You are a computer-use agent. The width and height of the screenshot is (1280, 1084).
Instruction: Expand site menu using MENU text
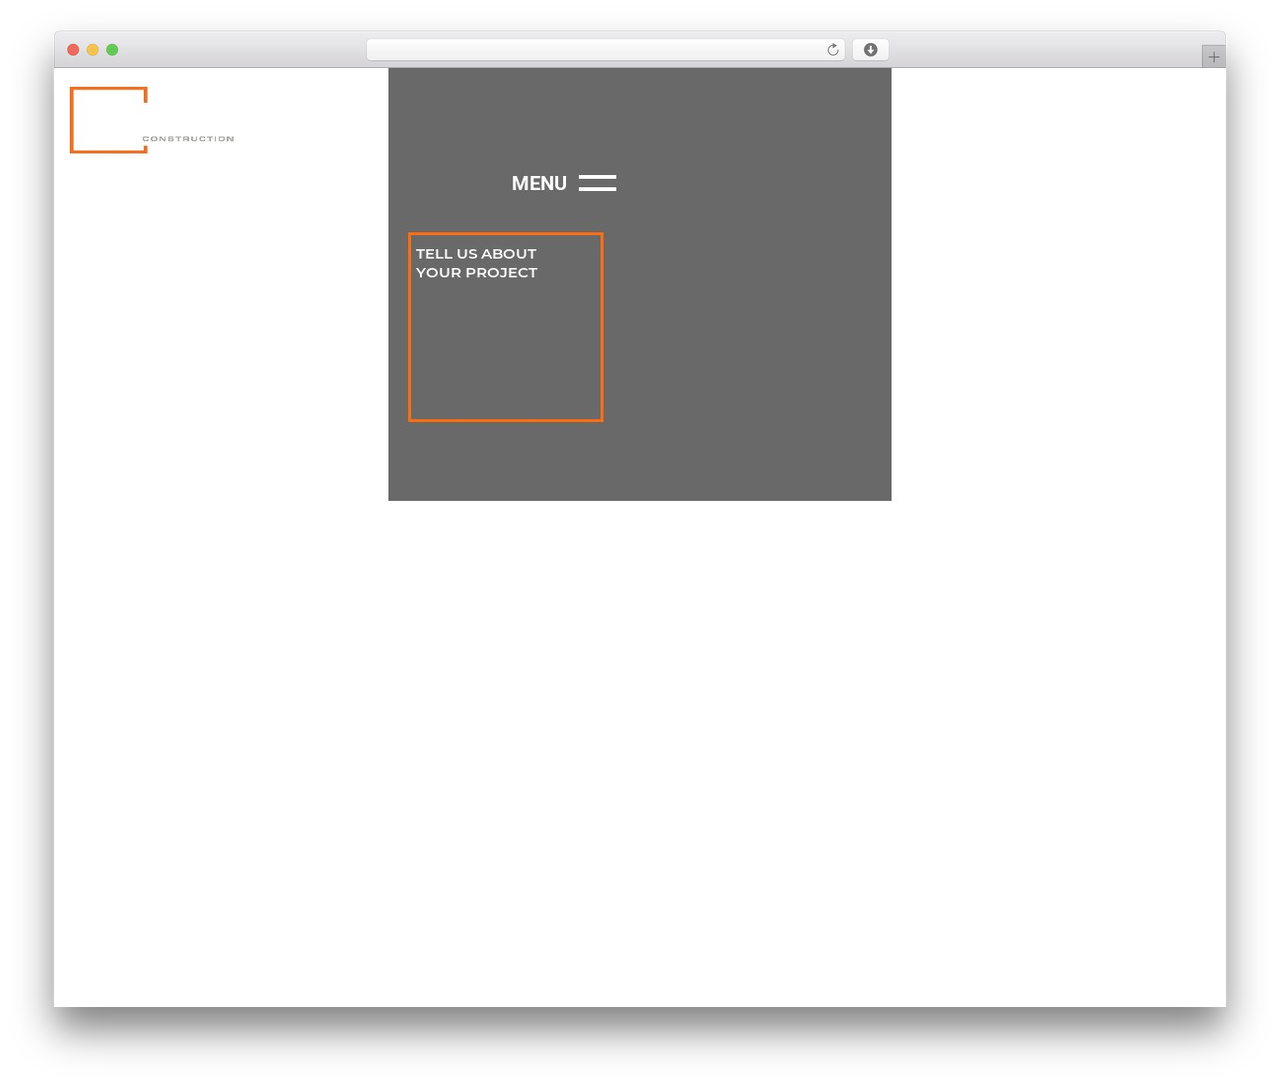539,183
